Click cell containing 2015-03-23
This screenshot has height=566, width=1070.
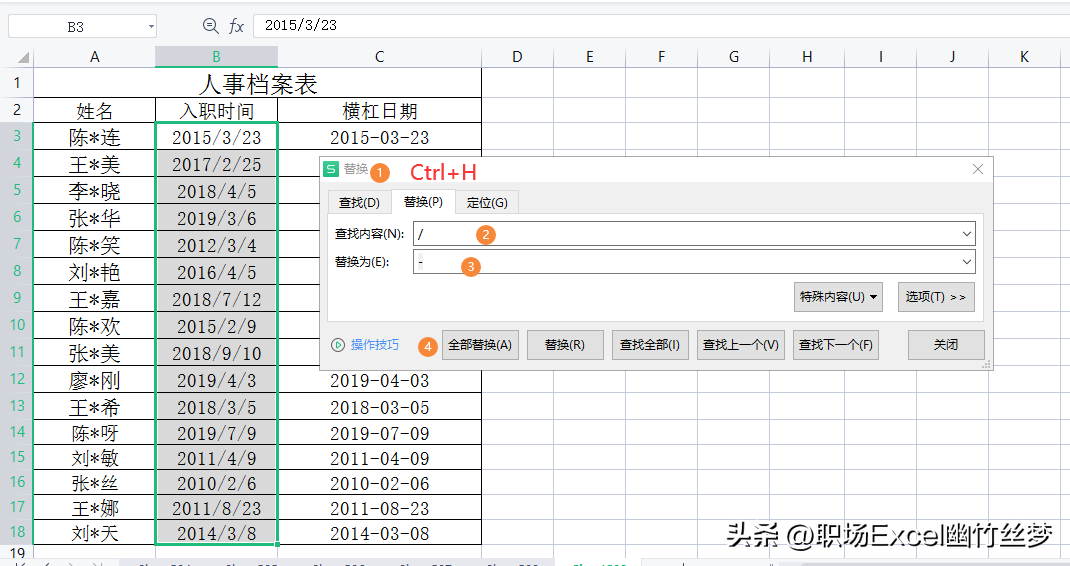click(379, 137)
